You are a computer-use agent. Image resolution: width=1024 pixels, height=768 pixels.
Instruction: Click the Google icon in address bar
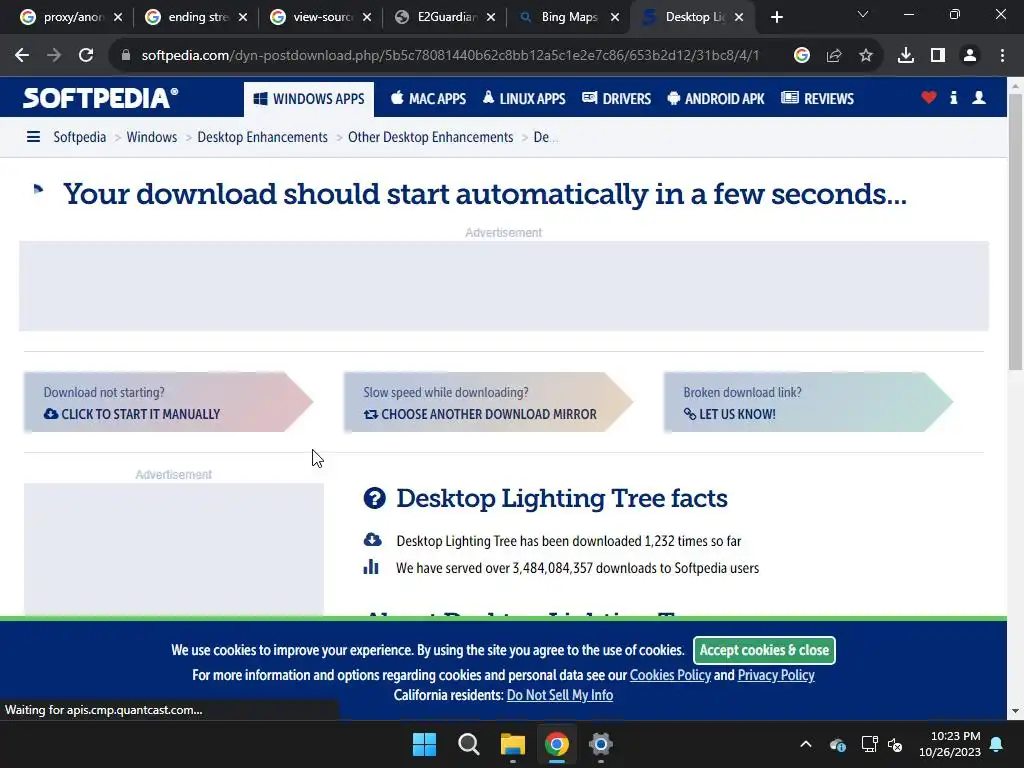802,56
